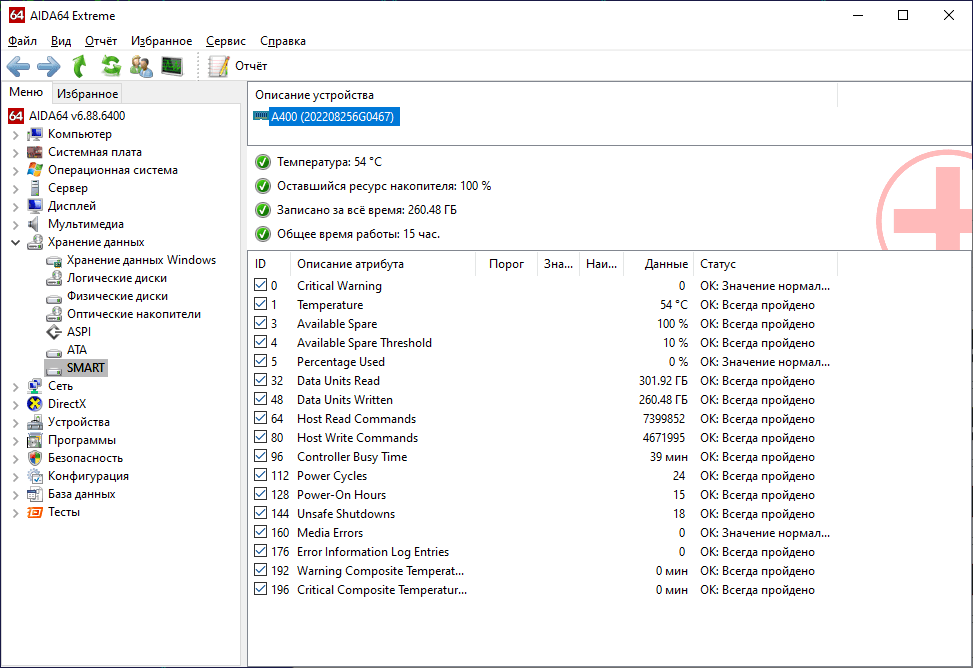Open the Файл menu

[22, 41]
